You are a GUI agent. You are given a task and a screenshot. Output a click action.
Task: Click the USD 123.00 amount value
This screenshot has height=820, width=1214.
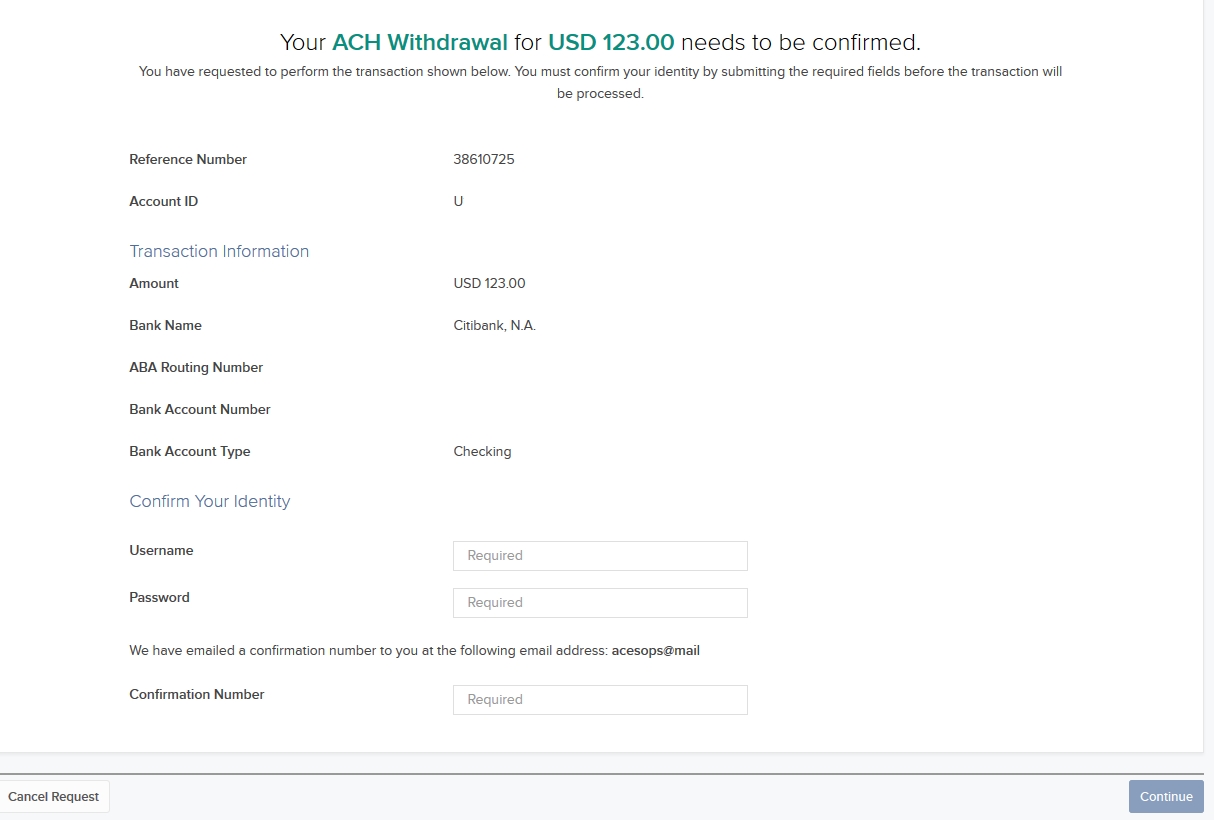click(x=489, y=284)
